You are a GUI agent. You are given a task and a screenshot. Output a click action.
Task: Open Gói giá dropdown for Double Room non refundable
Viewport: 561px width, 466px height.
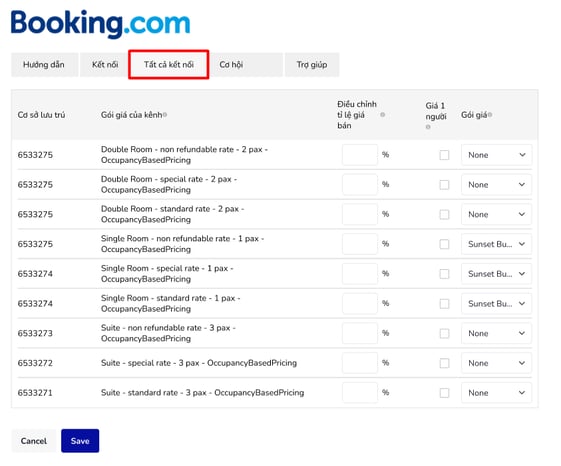(496, 155)
